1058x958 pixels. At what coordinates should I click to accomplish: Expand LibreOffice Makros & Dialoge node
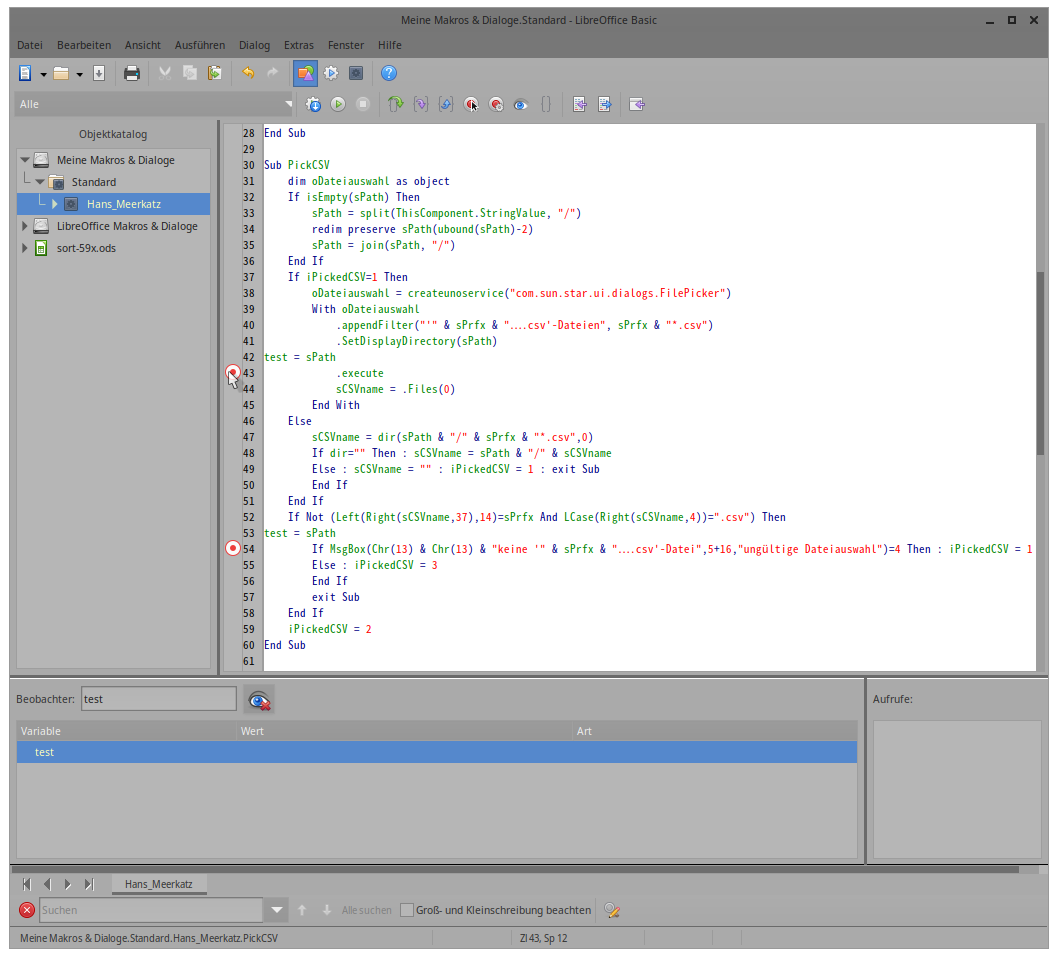point(25,226)
